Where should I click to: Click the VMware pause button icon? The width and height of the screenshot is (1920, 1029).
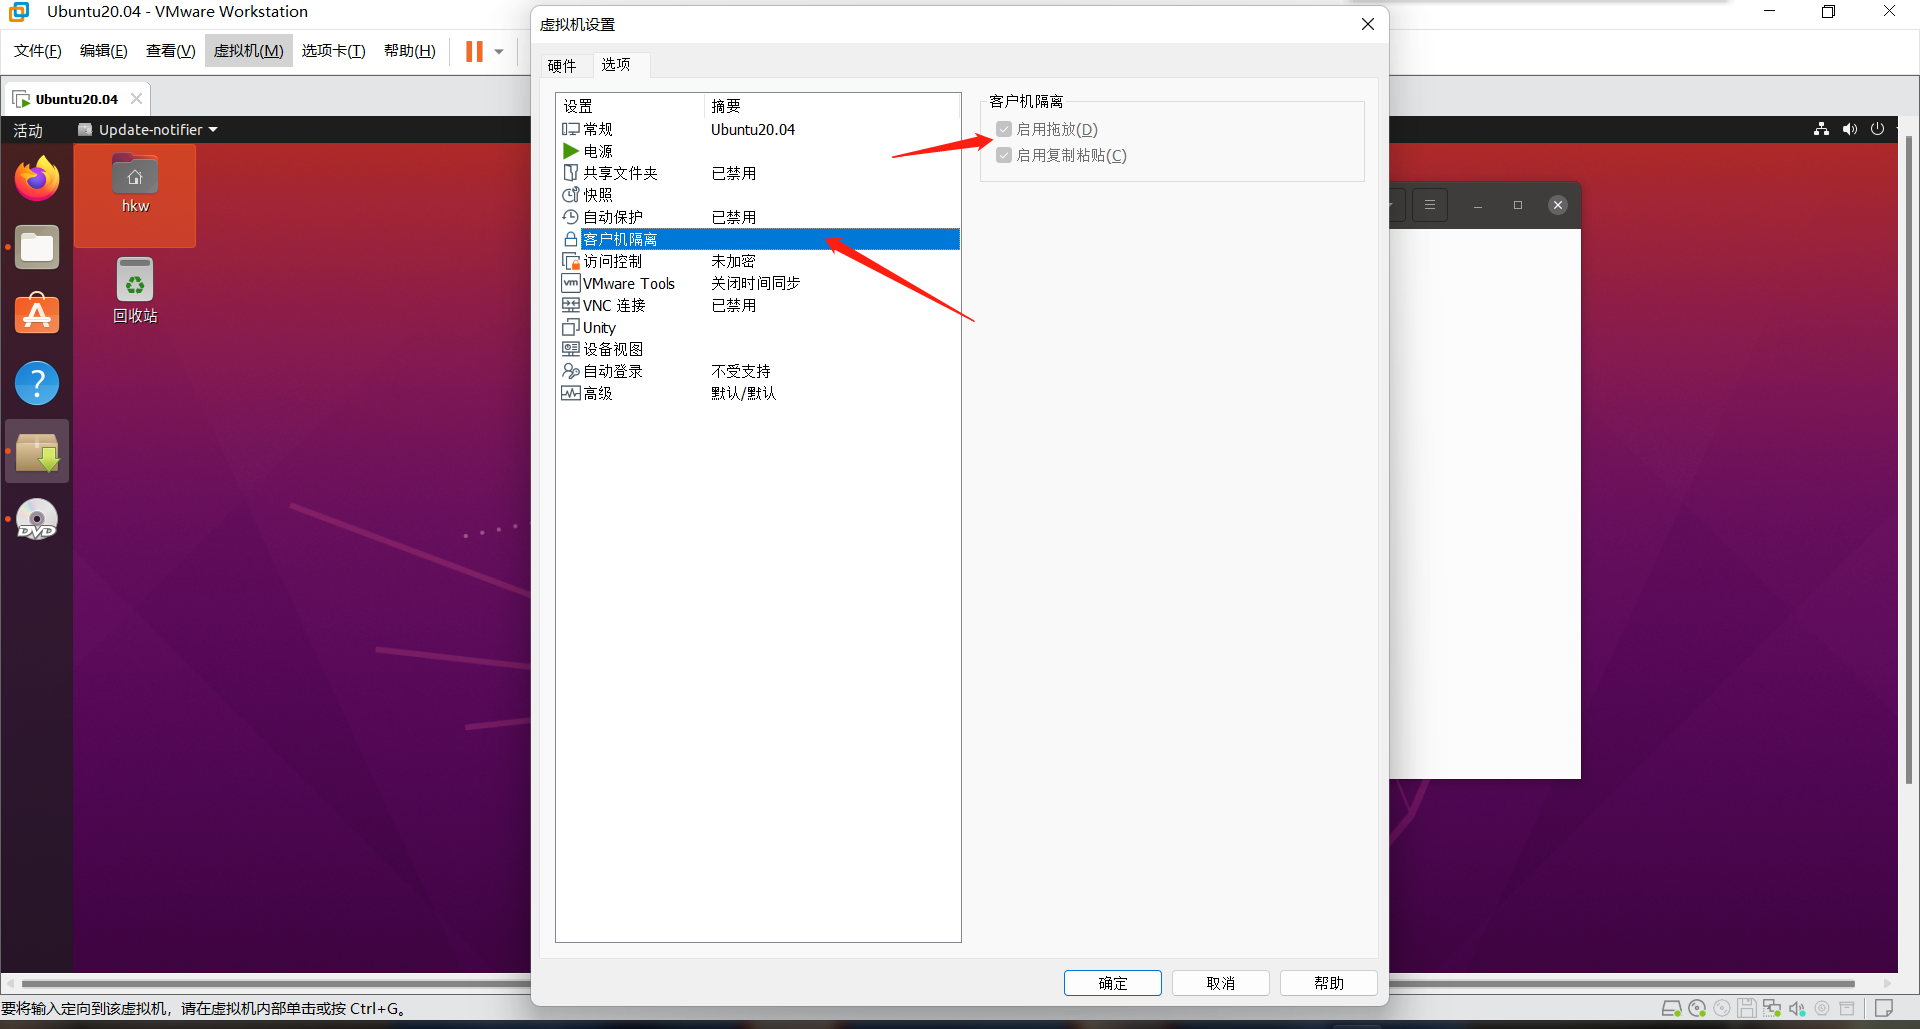pos(474,51)
